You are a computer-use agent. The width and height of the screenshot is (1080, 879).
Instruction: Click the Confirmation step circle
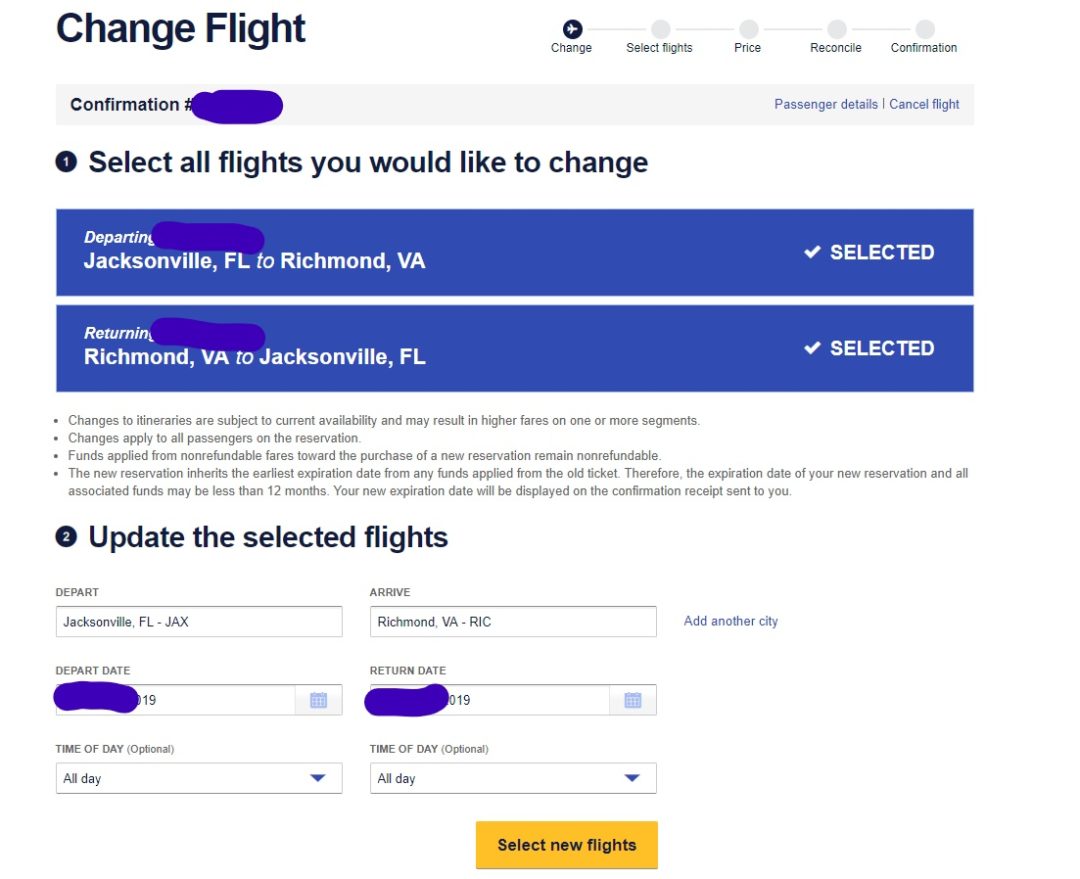(x=925, y=30)
